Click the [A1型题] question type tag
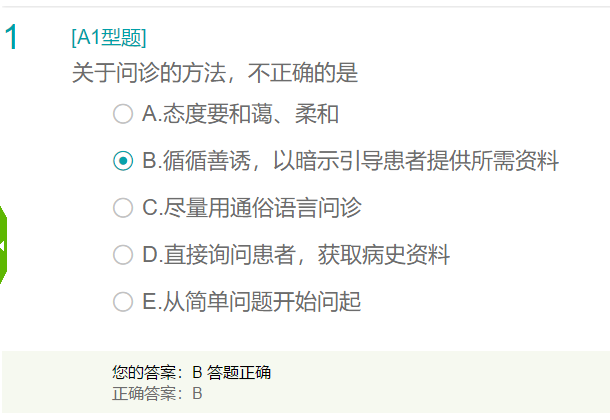610x420 pixels. point(109,38)
